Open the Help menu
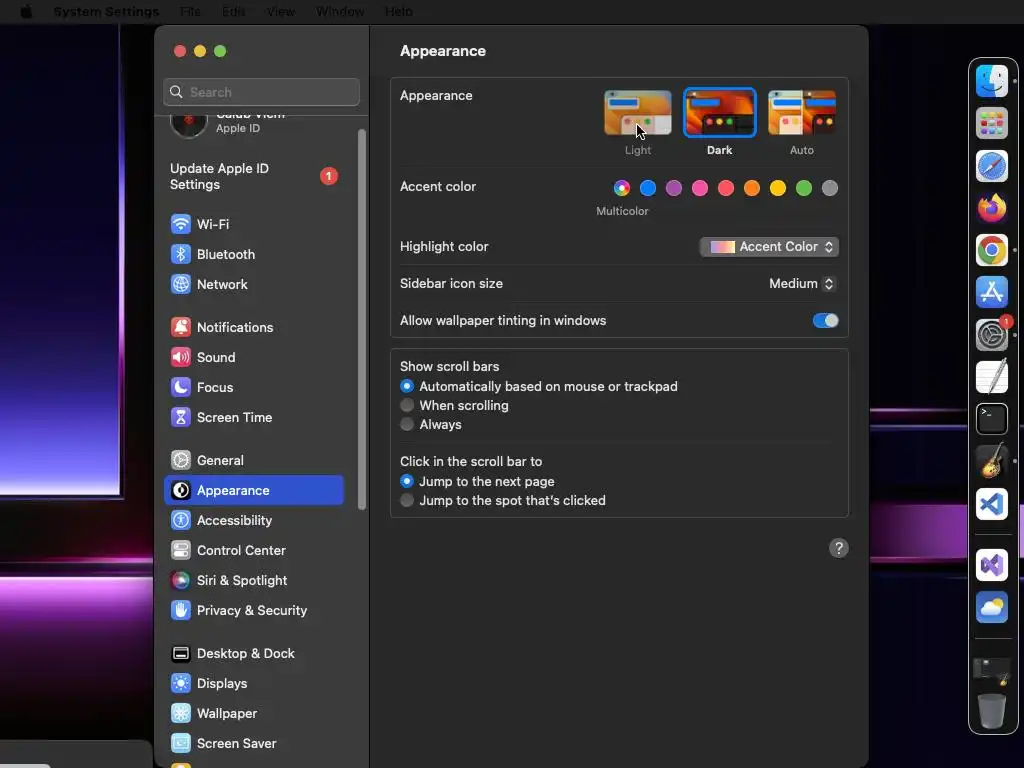This screenshot has height=768, width=1024. (398, 12)
